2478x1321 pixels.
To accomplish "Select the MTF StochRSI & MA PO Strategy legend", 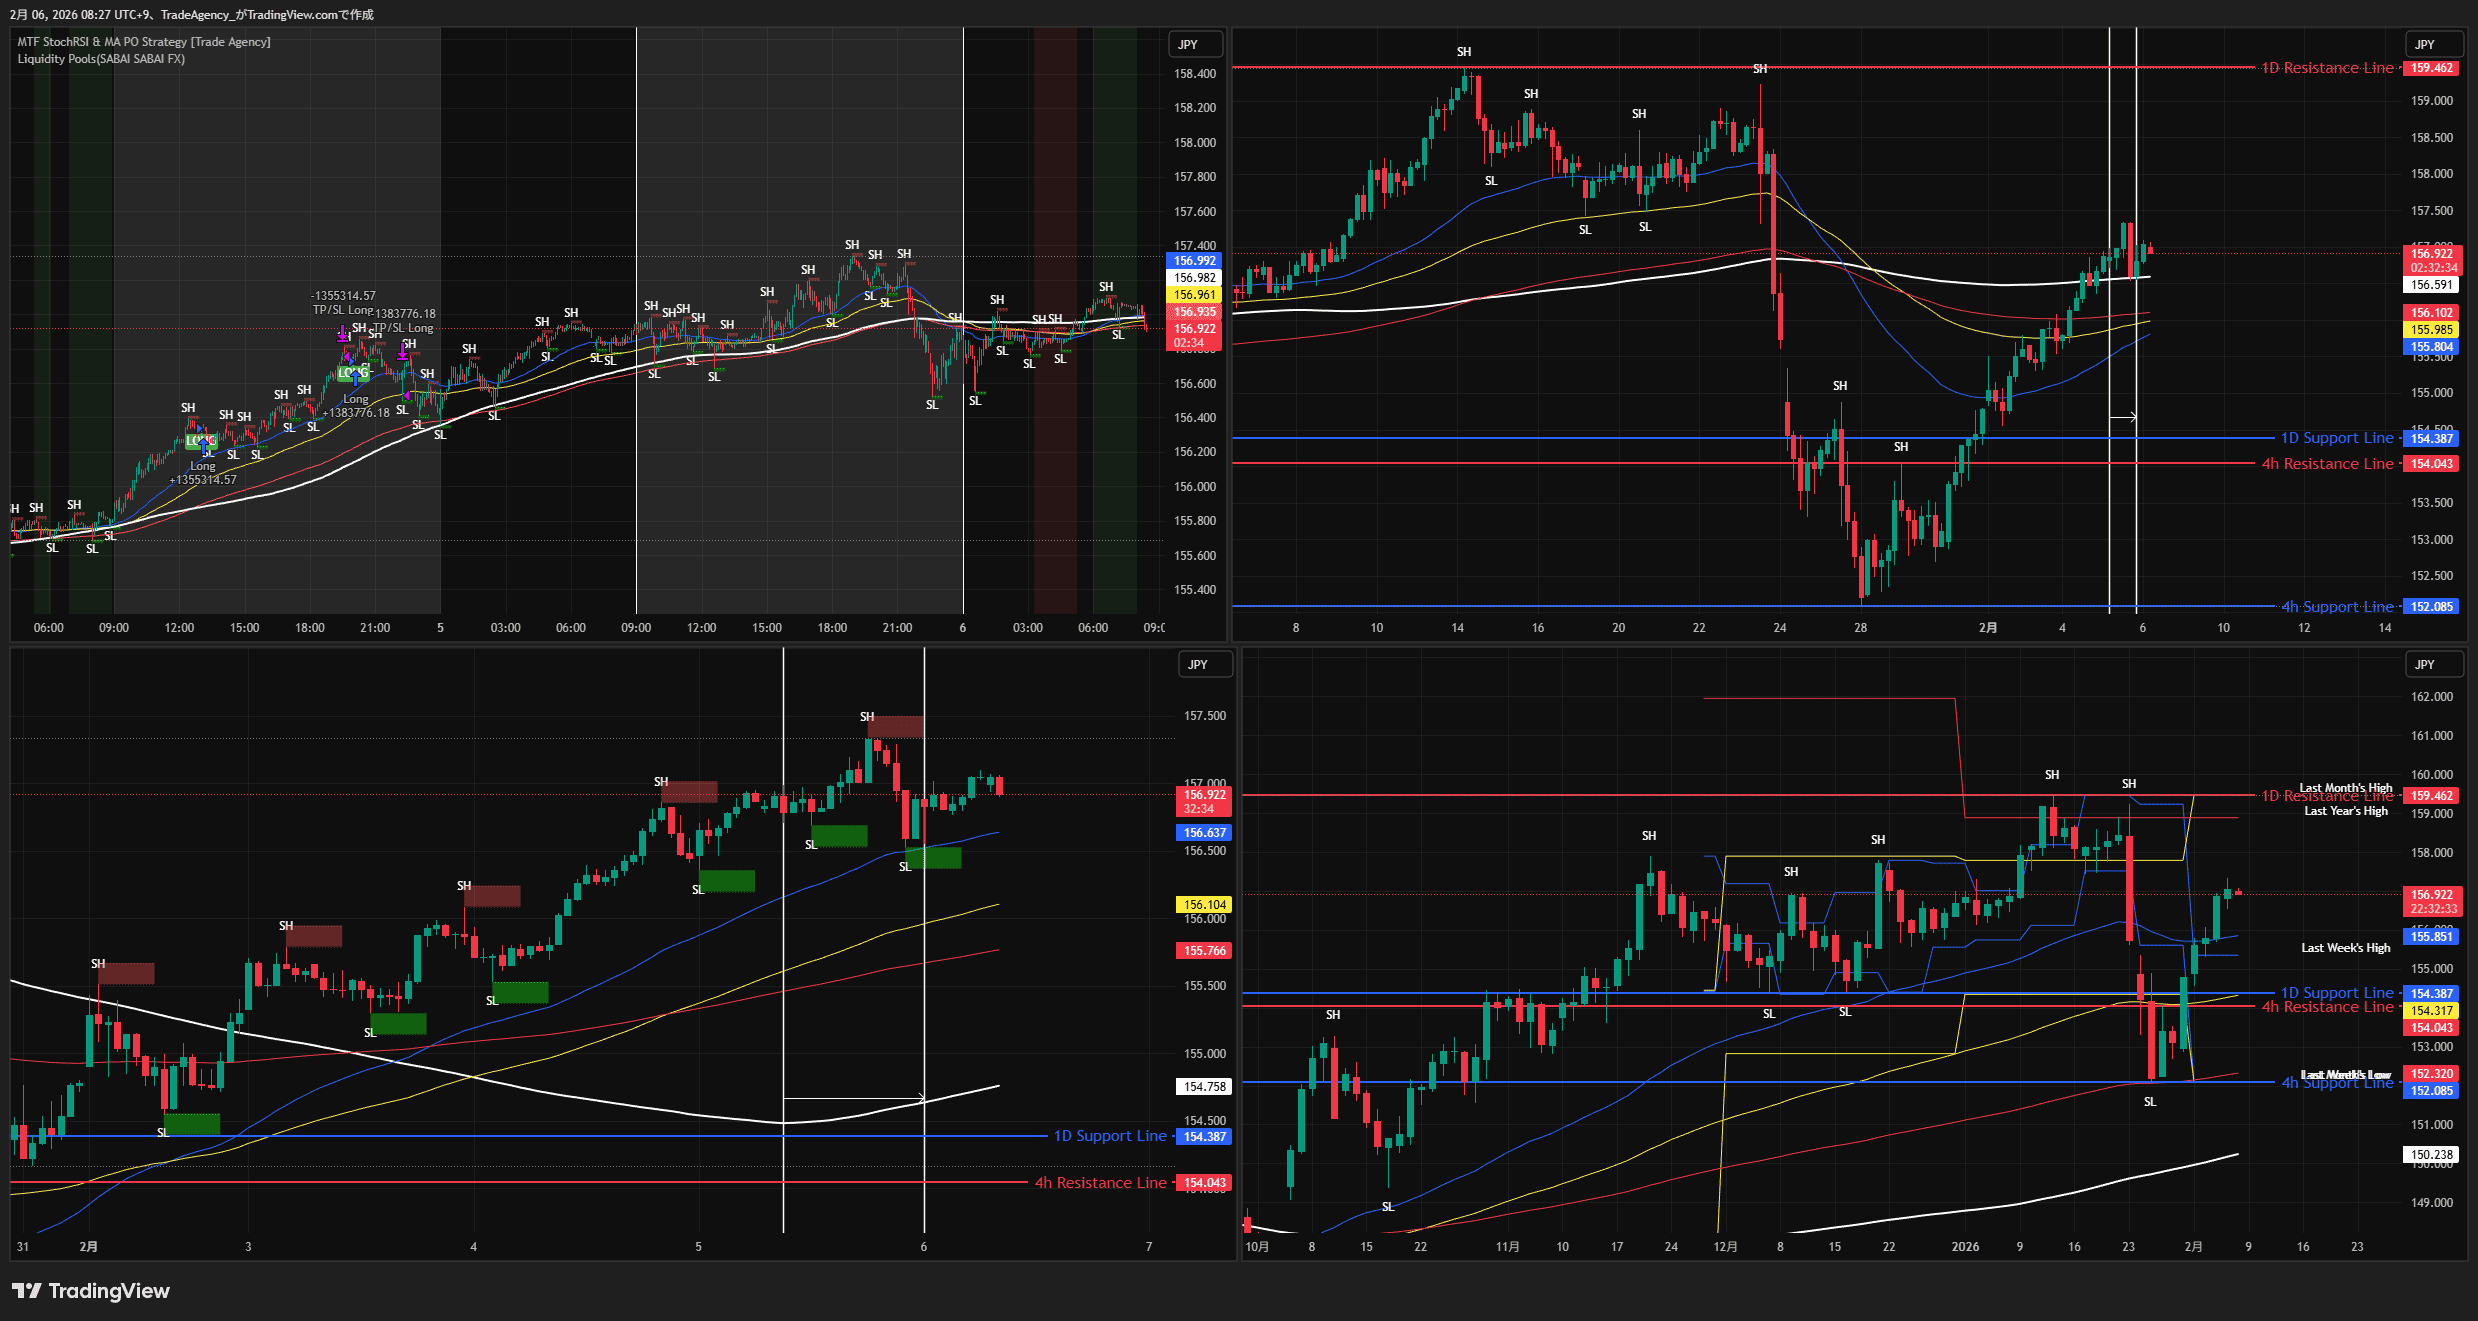I will [144, 42].
